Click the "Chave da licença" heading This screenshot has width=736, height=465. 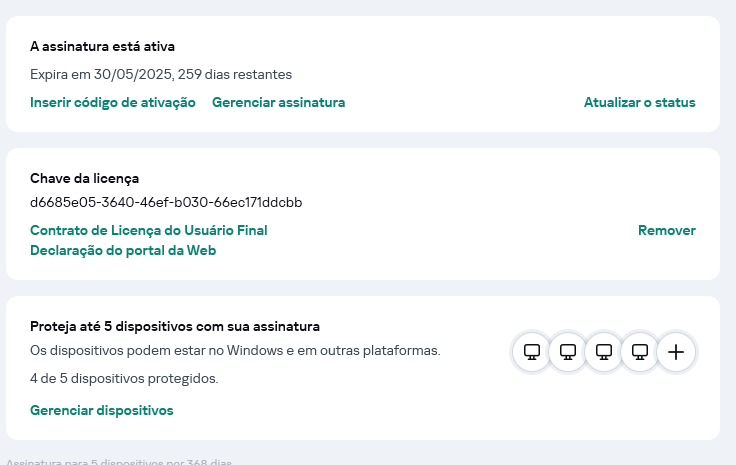(x=85, y=178)
